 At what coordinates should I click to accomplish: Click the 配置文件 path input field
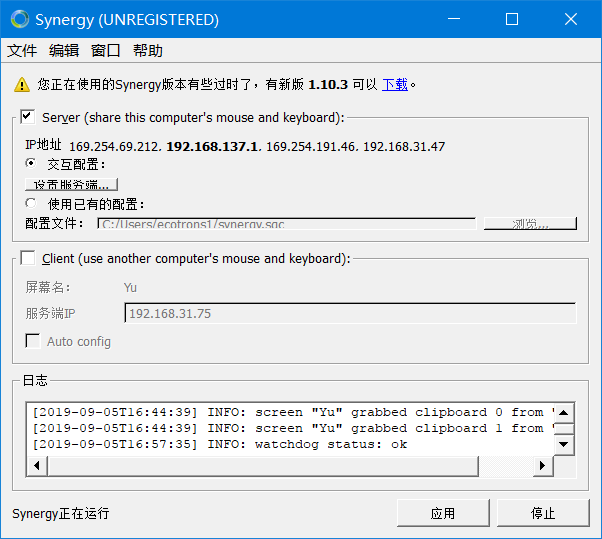click(286, 223)
